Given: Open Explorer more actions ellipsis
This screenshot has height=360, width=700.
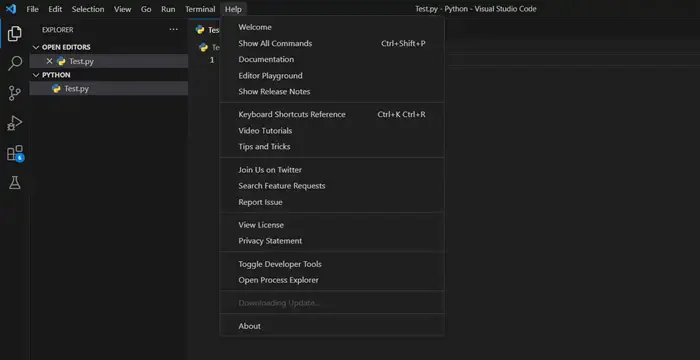Looking at the screenshot, I should coord(173,29).
